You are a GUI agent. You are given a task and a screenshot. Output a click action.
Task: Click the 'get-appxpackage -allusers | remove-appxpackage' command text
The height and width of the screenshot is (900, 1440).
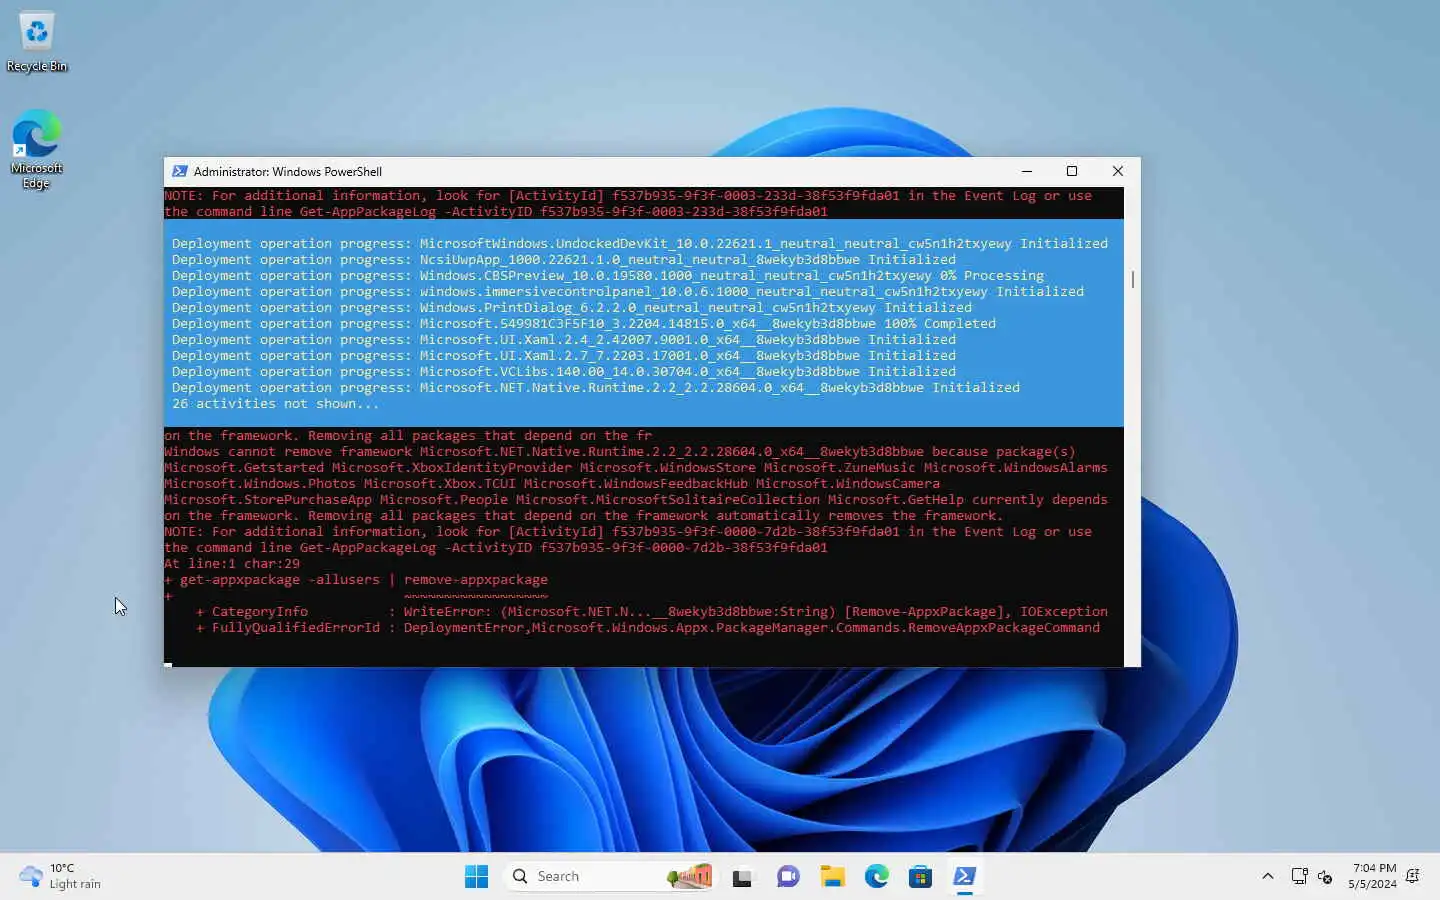364,580
